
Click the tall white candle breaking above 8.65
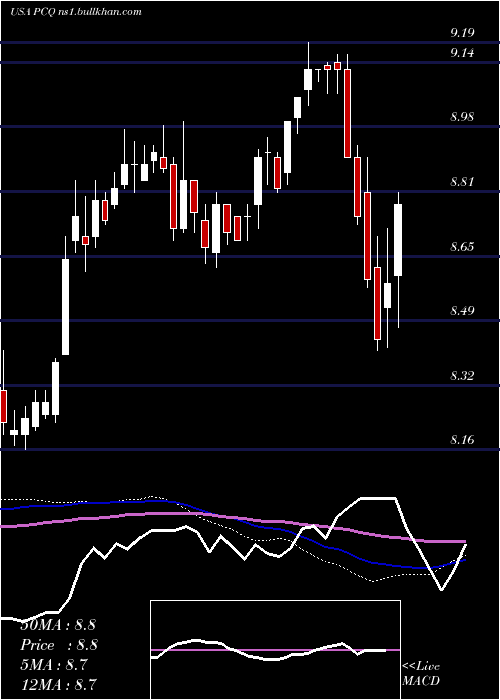[66, 296]
